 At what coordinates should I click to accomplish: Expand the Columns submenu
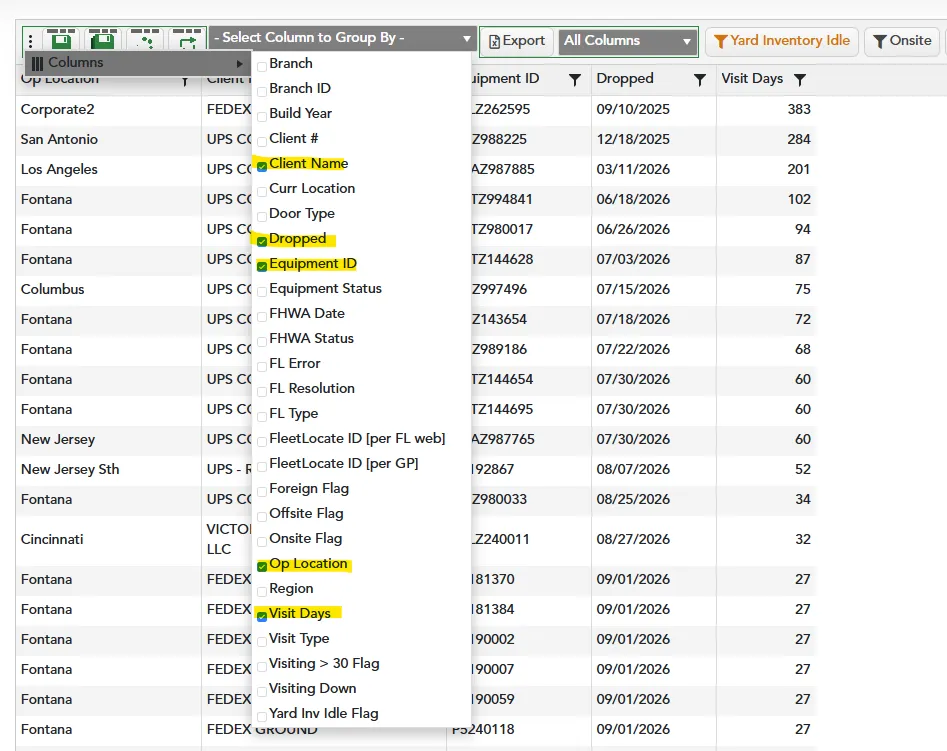click(138, 63)
